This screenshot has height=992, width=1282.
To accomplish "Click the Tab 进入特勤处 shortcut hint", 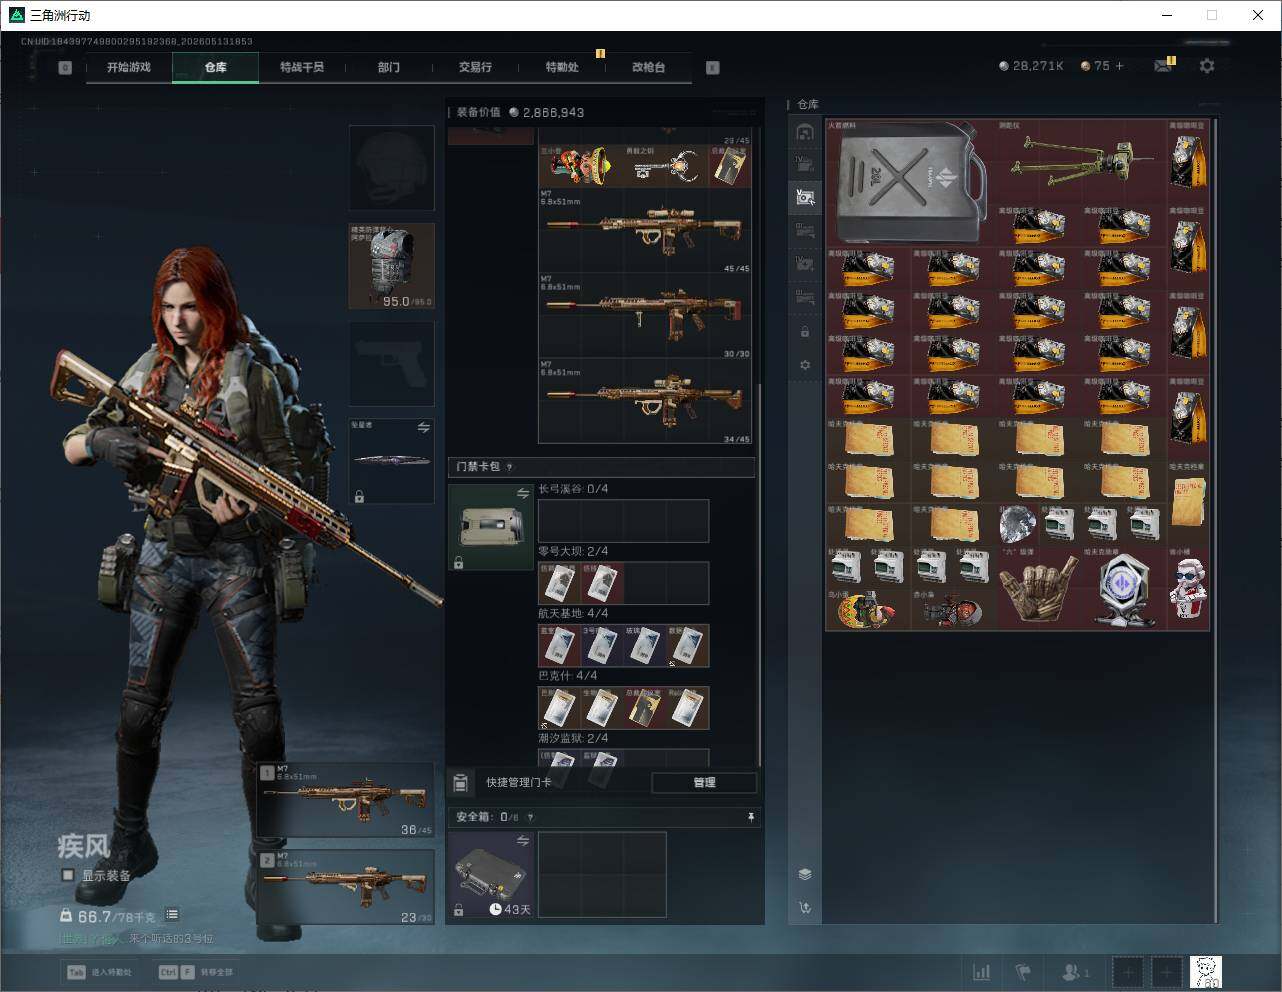I will pyautogui.click(x=100, y=972).
